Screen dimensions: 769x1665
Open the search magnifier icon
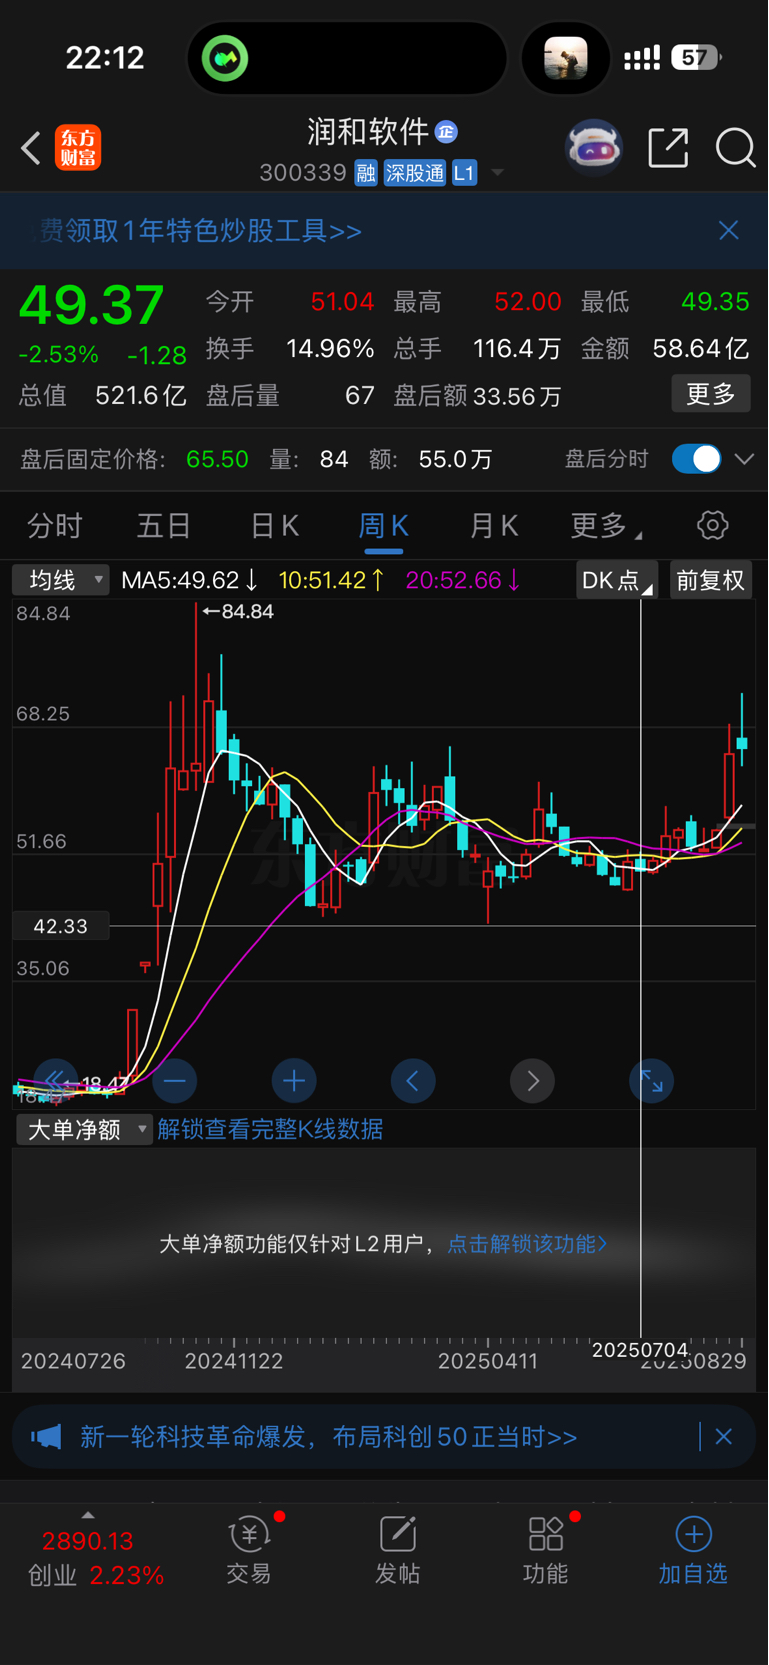pyautogui.click(x=735, y=148)
